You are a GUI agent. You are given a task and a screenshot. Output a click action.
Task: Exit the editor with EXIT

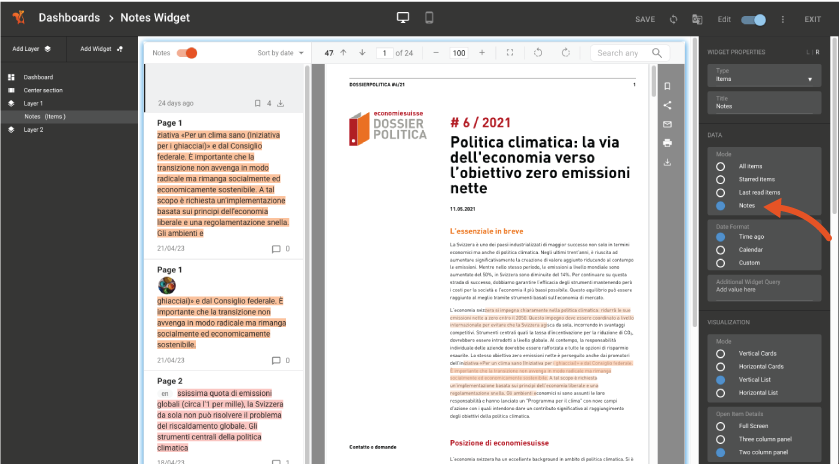(x=812, y=19)
